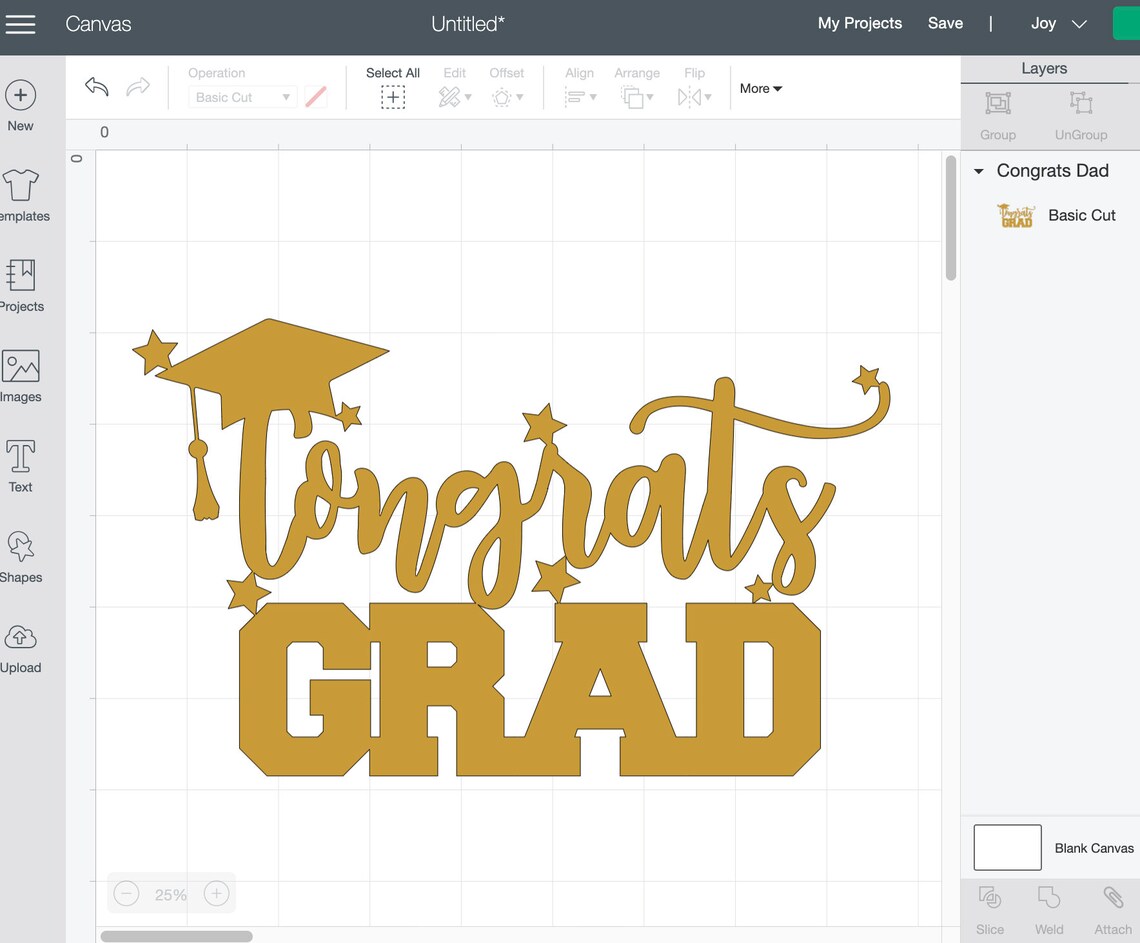This screenshot has height=943, width=1140.
Task: Expand the More options dropdown
Action: 760,89
